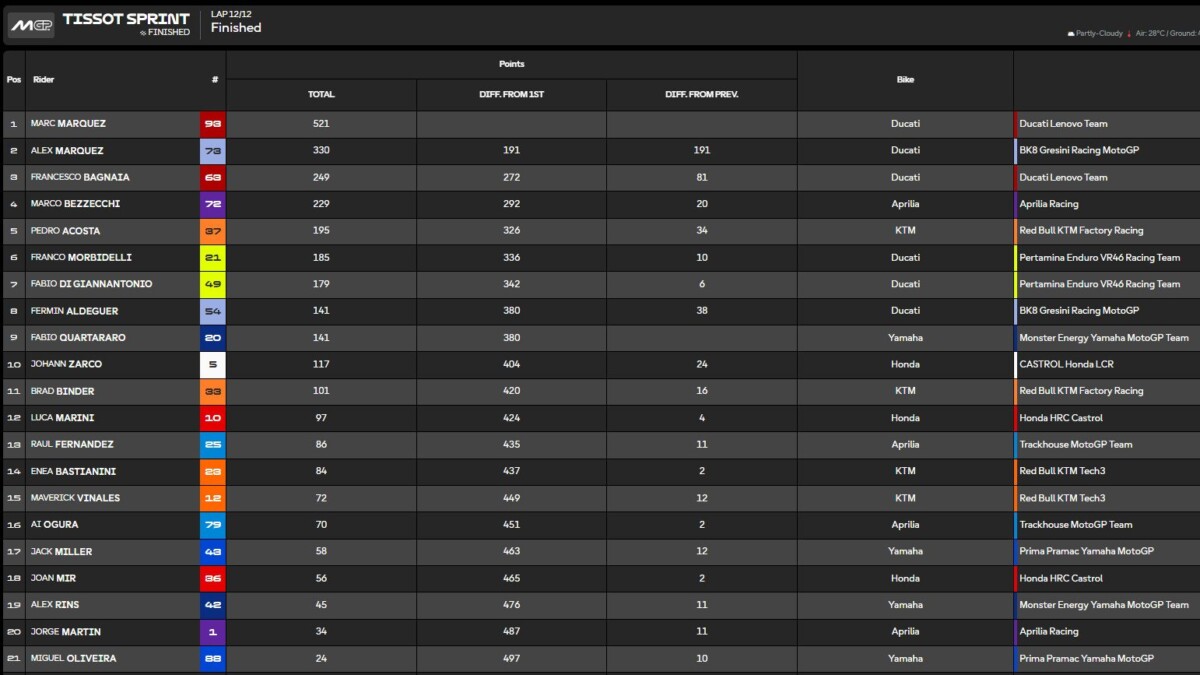Open rider Francesco Bagnaia's name
Viewport: 1200px width, 675px height.
[x=80, y=177]
